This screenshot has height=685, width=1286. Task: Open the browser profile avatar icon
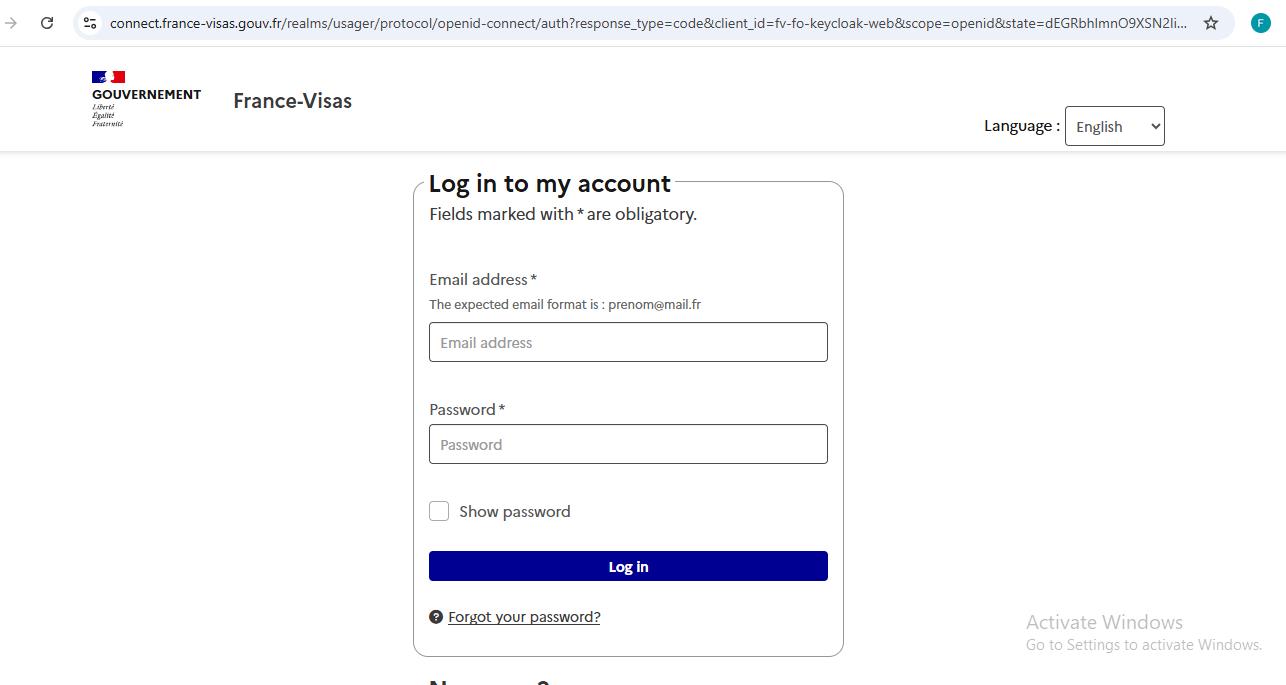pyautogui.click(x=1260, y=22)
